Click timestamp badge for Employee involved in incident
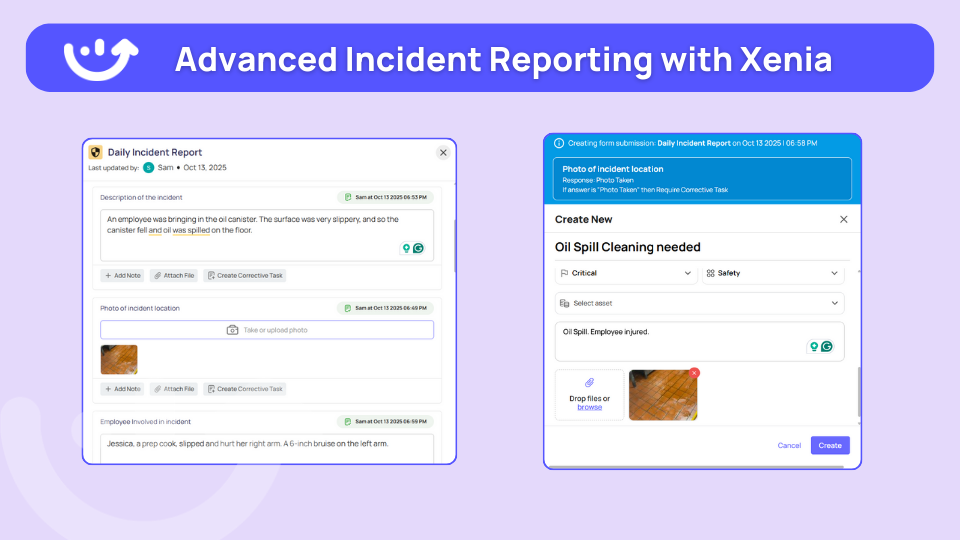Viewport: 960px width, 540px height. point(386,421)
